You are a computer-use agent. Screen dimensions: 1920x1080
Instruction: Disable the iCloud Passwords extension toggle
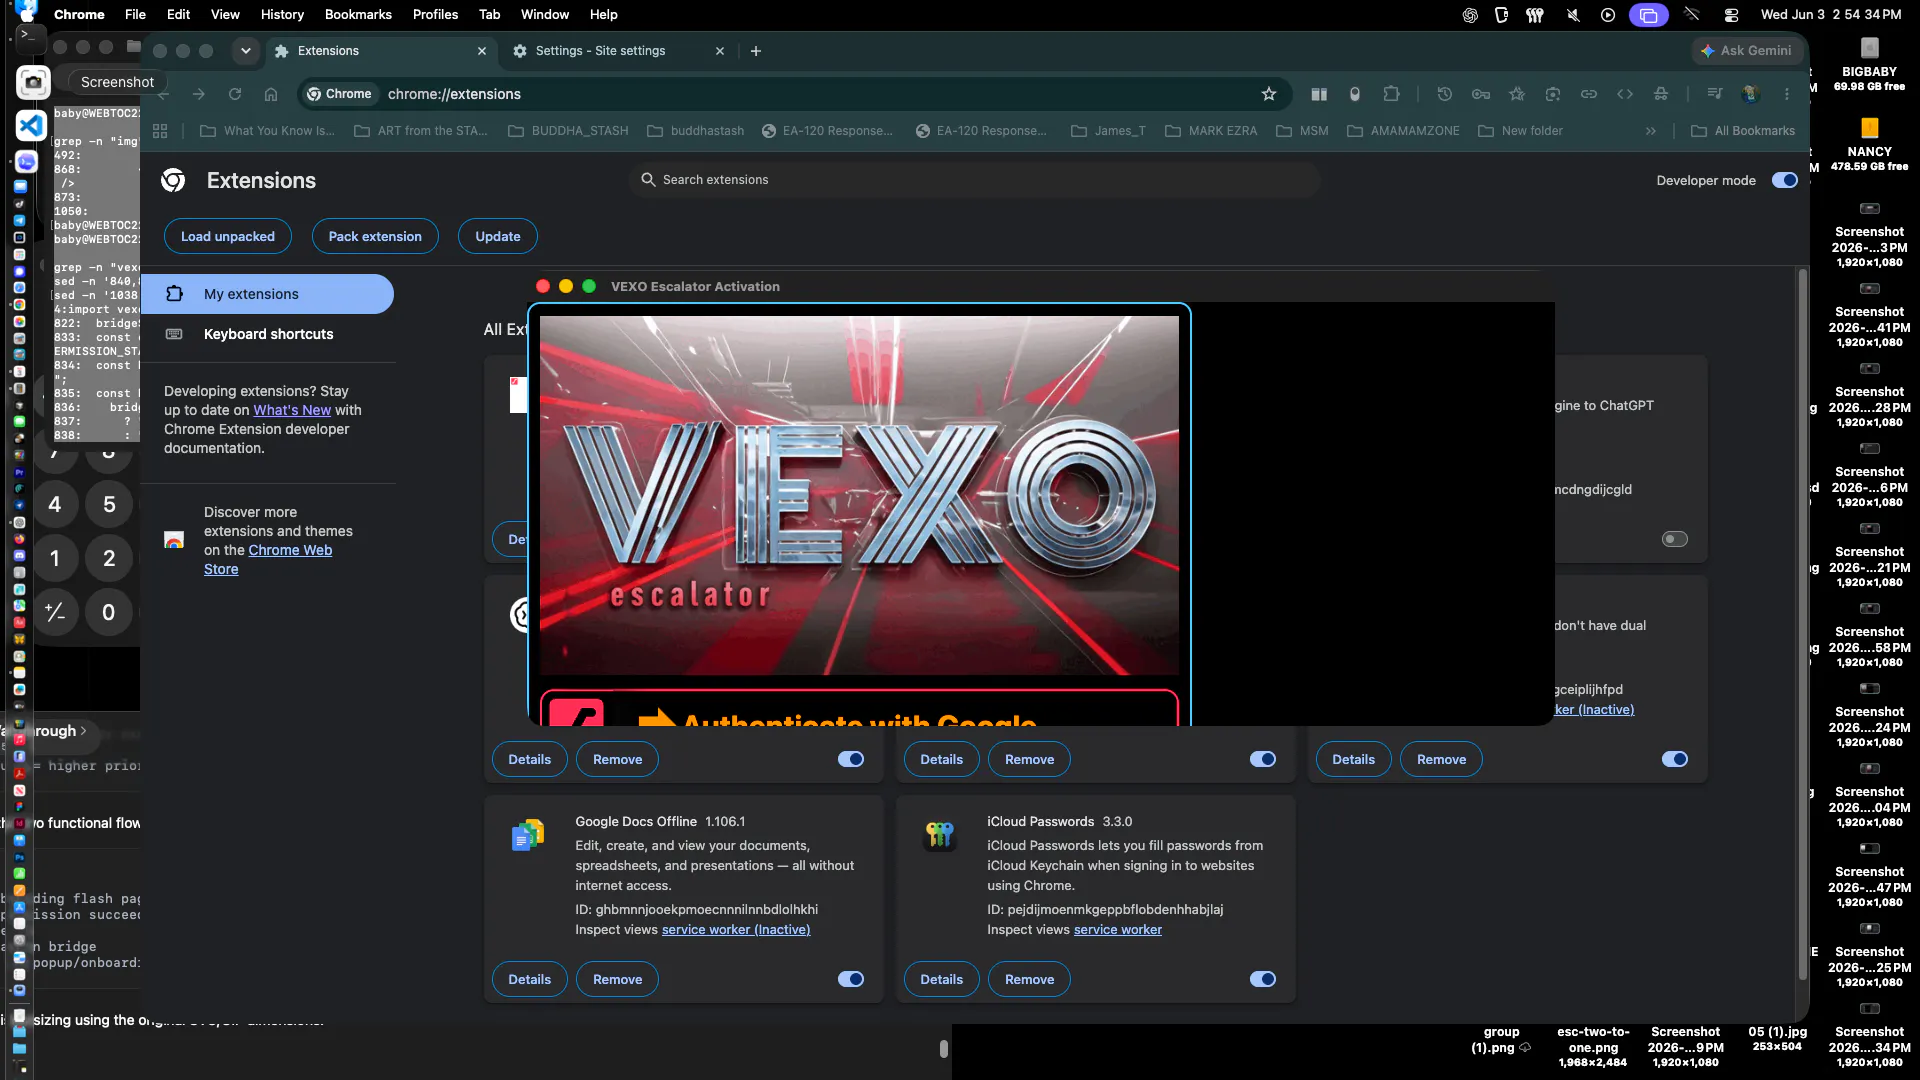tap(1263, 979)
